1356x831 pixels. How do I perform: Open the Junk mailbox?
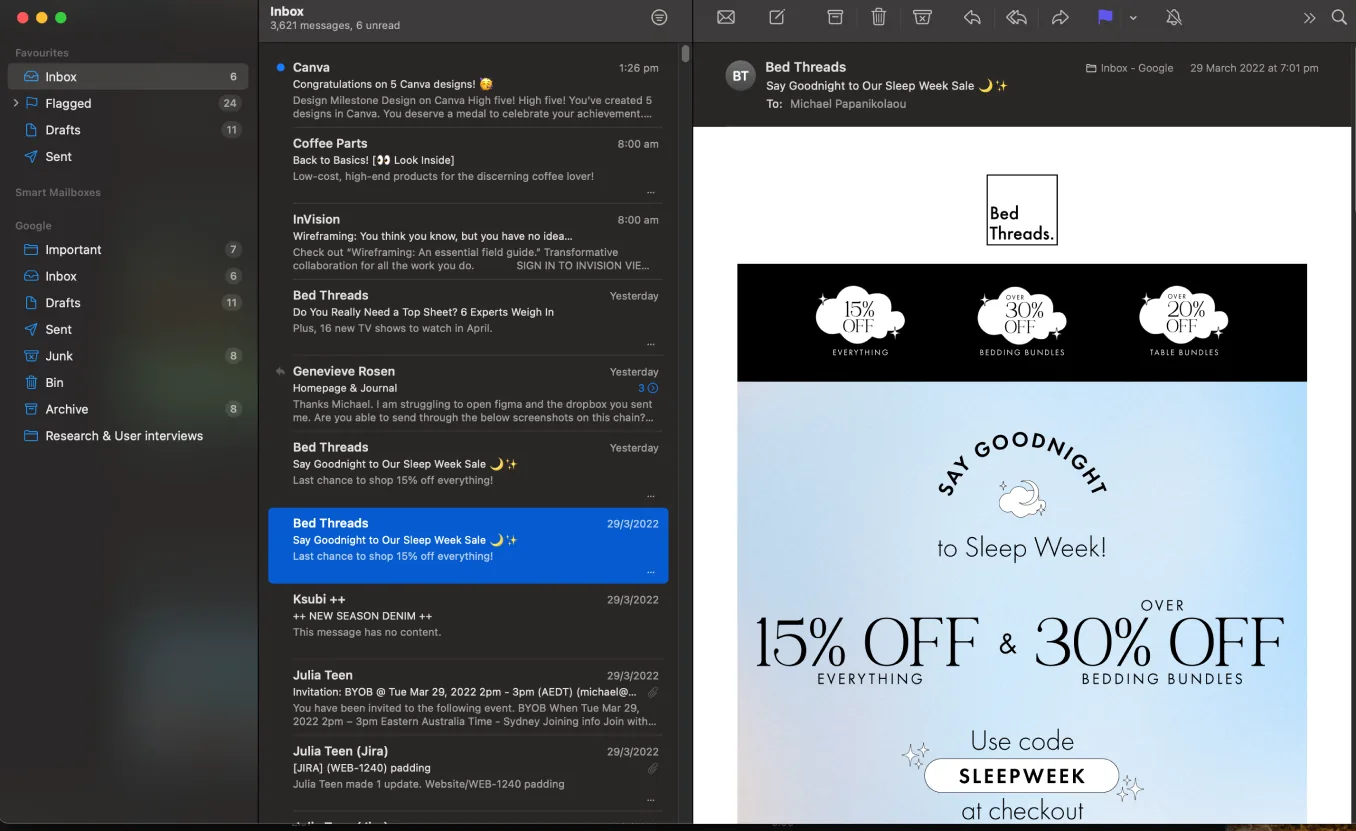tap(128, 356)
